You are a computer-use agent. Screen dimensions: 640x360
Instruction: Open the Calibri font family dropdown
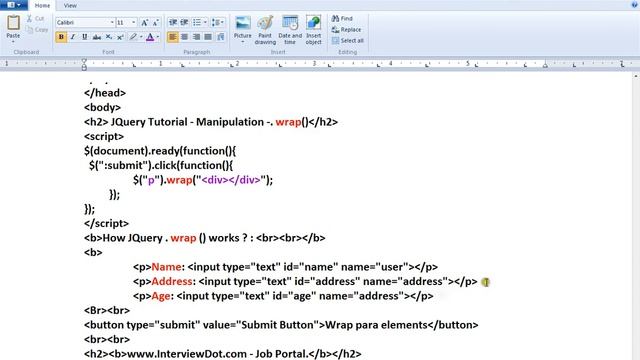[112, 22]
